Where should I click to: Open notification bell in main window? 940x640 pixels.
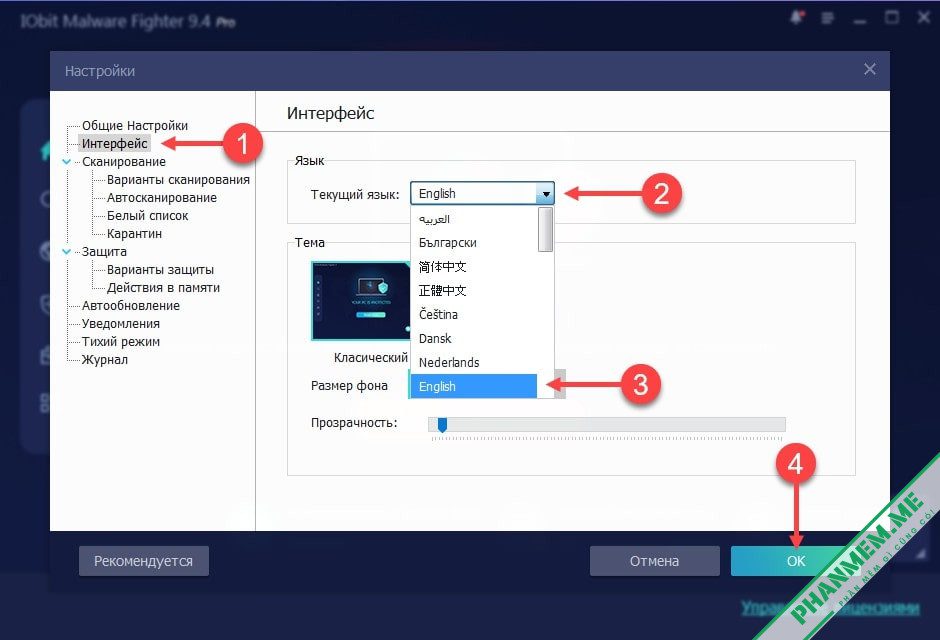tap(797, 17)
